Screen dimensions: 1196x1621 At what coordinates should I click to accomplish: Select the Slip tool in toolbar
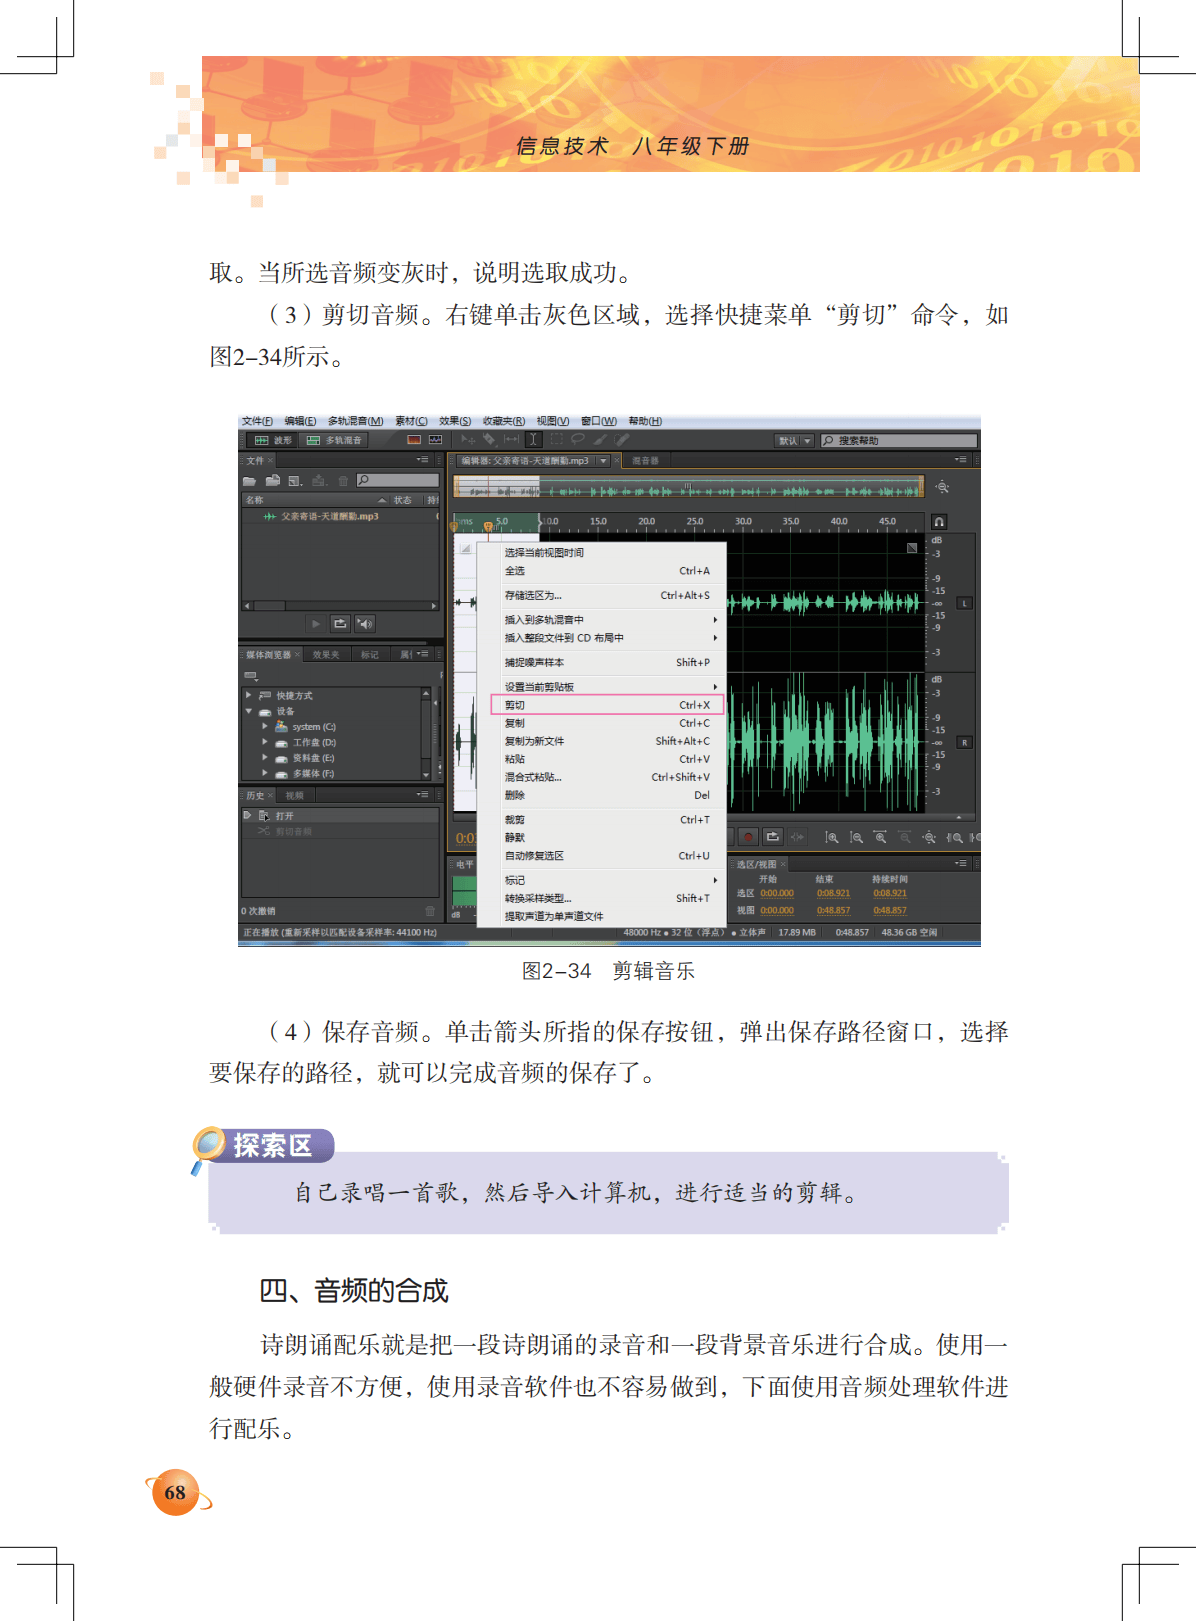click(x=511, y=439)
